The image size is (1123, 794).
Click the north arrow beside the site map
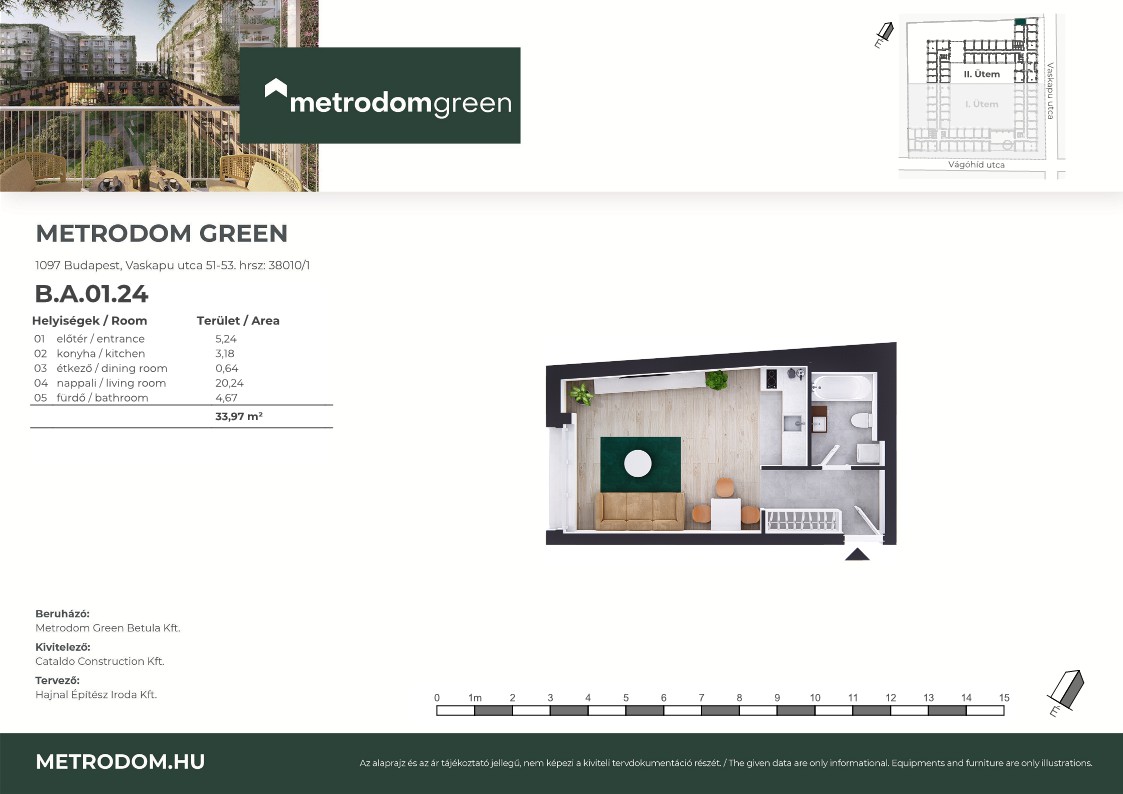coord(883,35)
